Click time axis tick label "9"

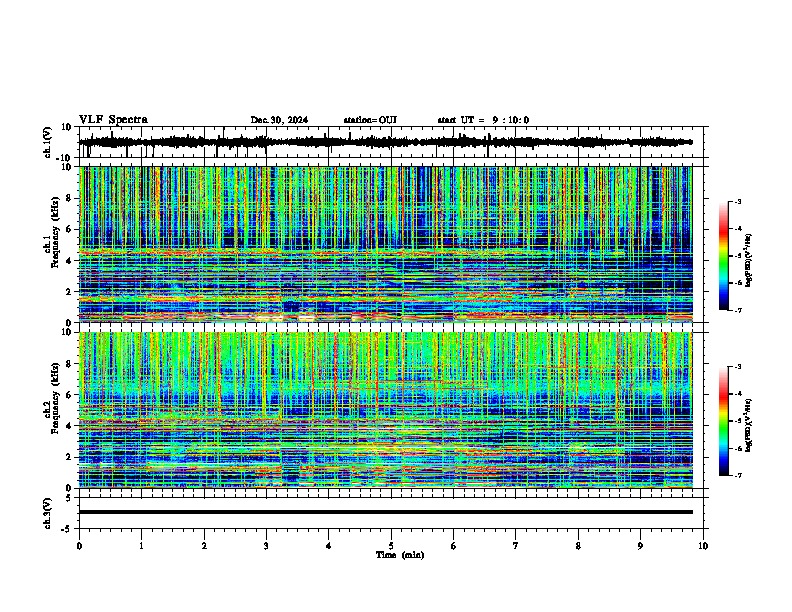click(640, 546)
